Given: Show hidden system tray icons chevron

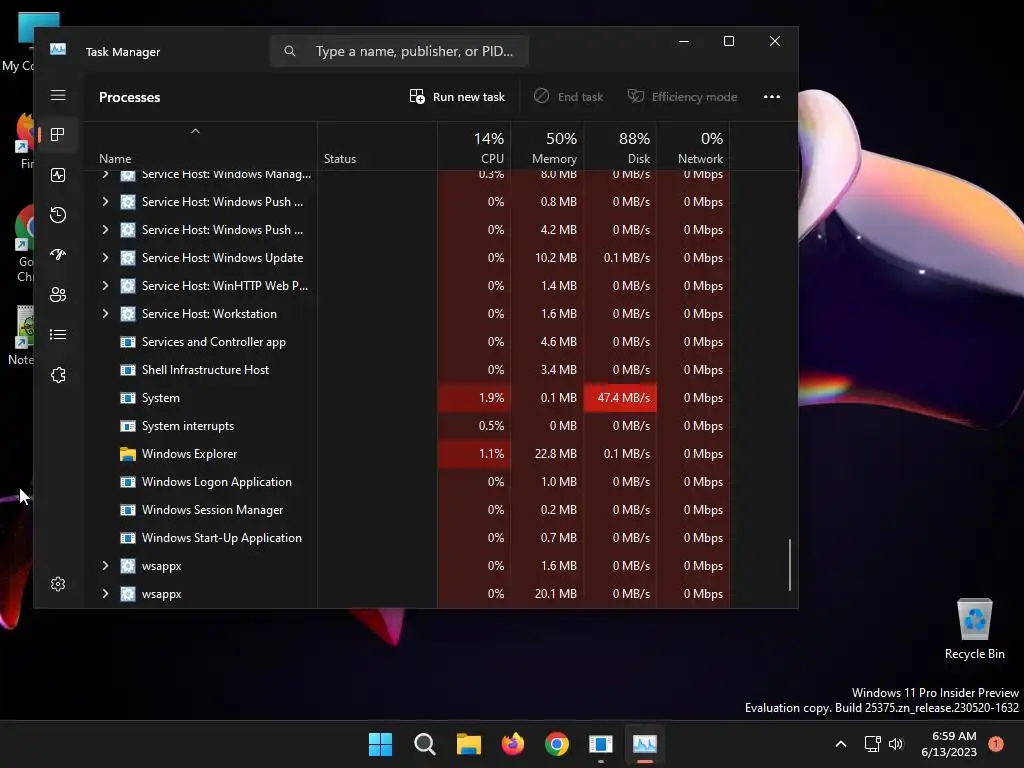Looking at the screenshot, I should [841, 744].
